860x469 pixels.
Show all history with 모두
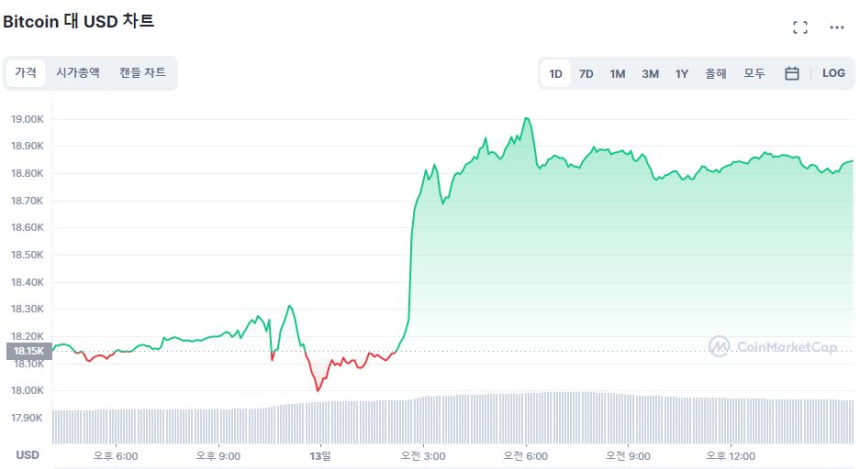point(754,73)
